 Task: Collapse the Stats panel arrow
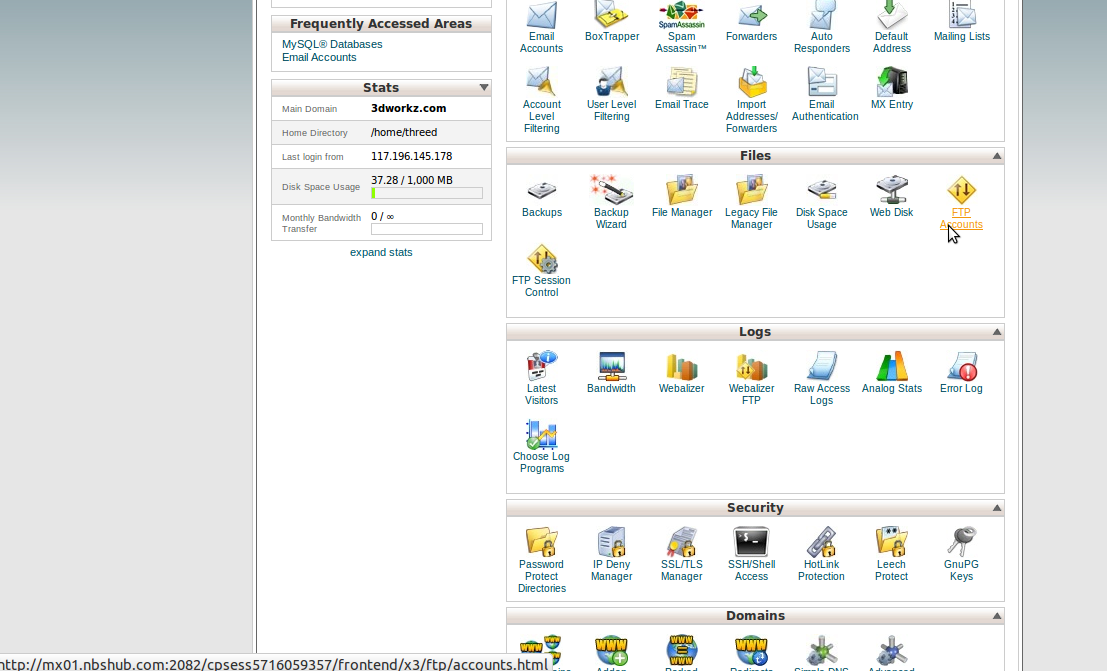point(484,88)
